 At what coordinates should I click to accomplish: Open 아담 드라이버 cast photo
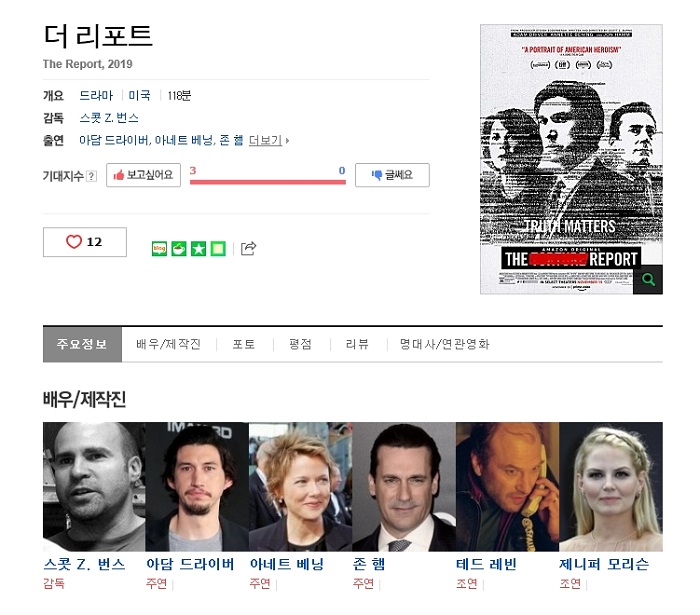(197, 486)
